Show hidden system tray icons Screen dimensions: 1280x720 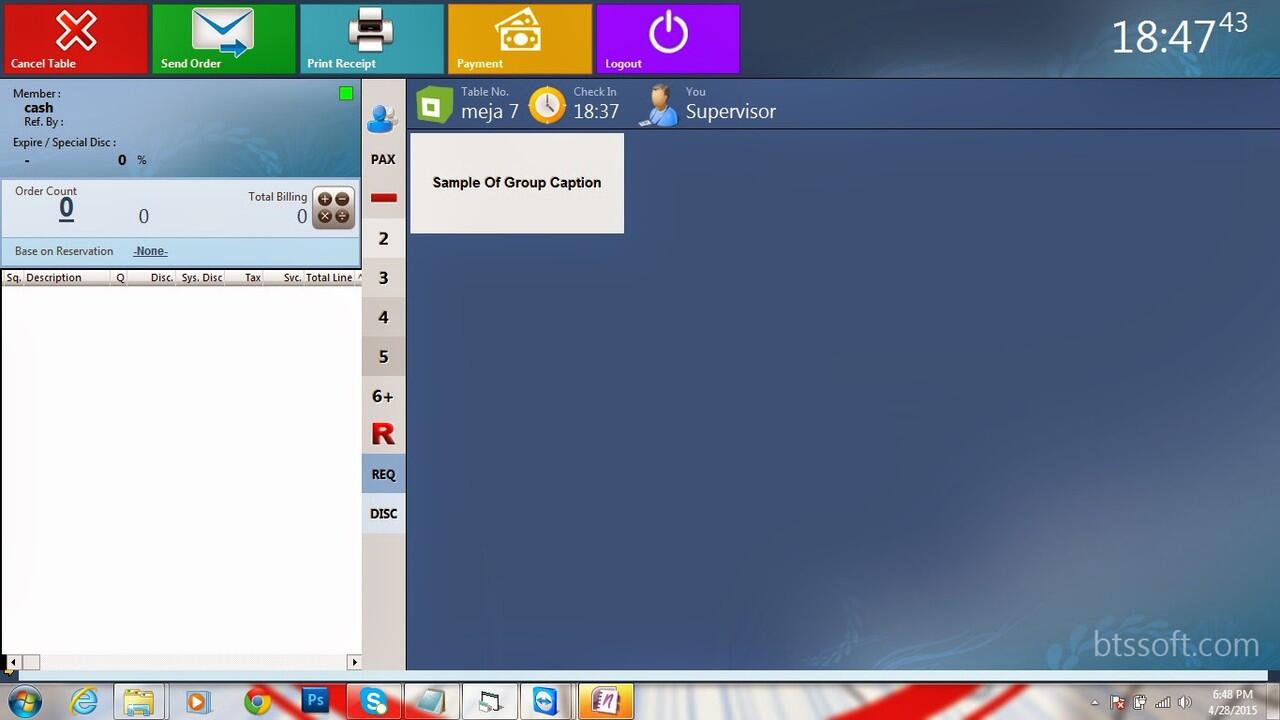pos(1094,702)
